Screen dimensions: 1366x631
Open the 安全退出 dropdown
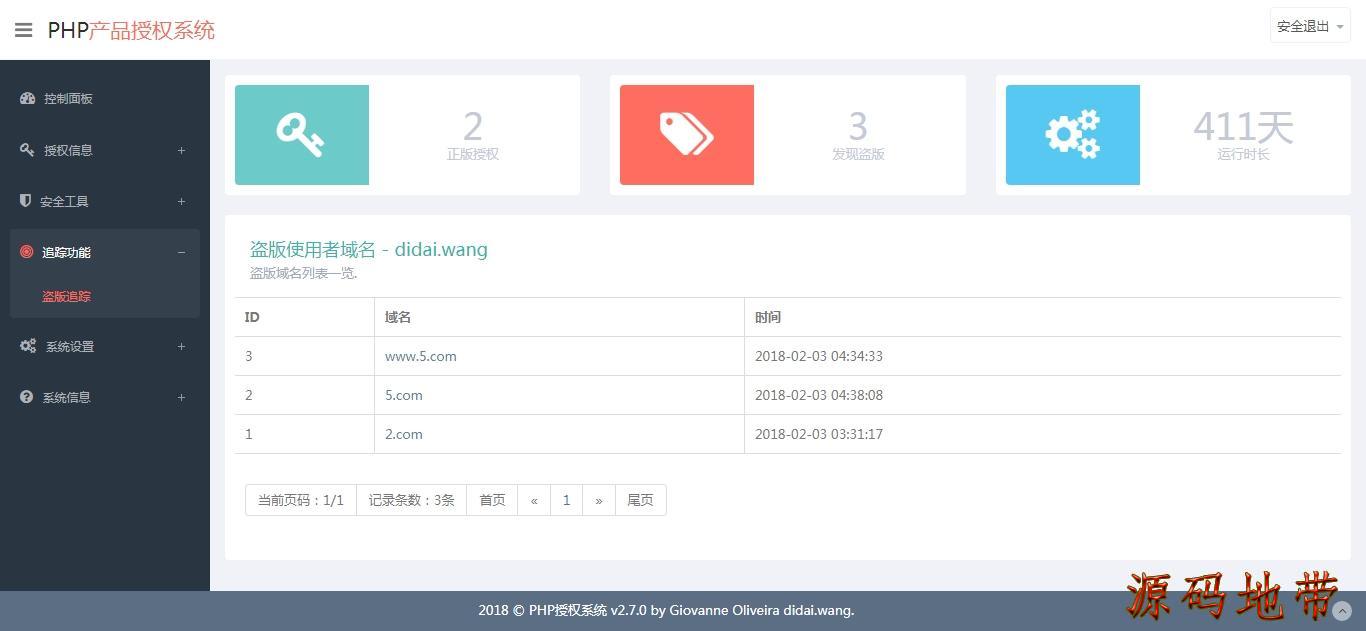pyautogui.click(x=1309, y=27)
